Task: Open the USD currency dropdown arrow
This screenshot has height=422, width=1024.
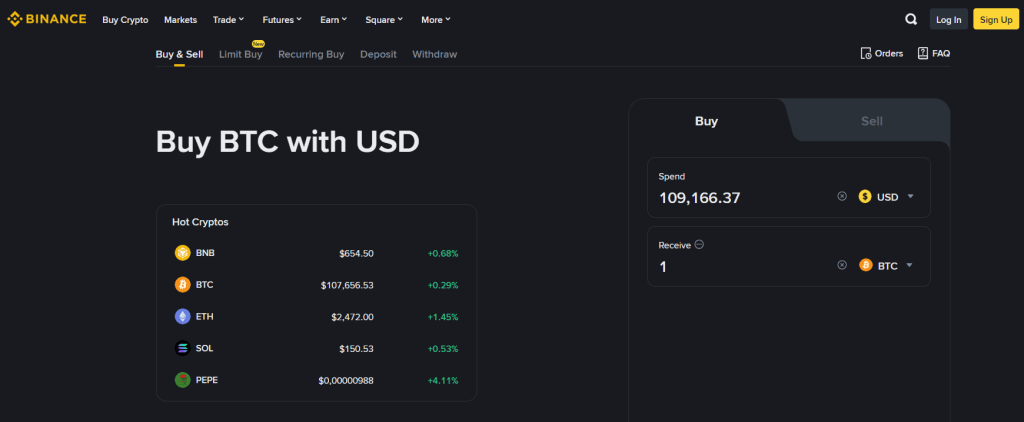Action: [x=910, y=197]
